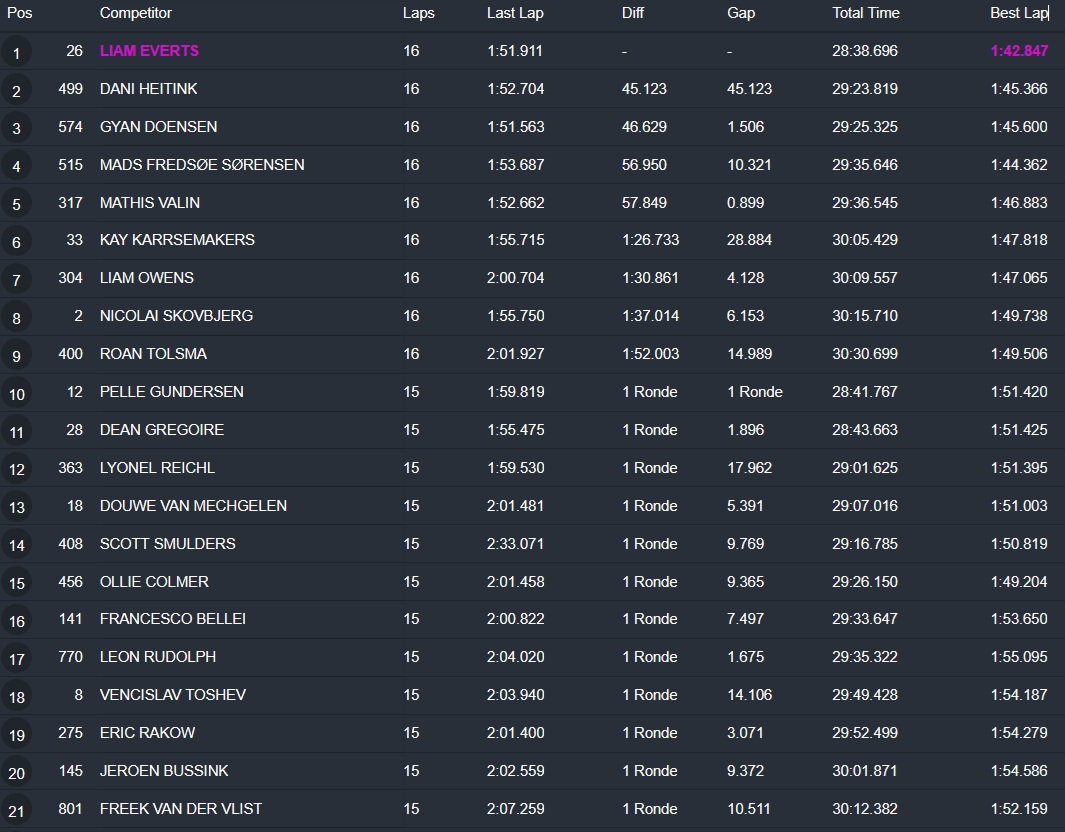
Task: Click the purple best lap time 1:42.847
Action: click(x=1019, y=51)
